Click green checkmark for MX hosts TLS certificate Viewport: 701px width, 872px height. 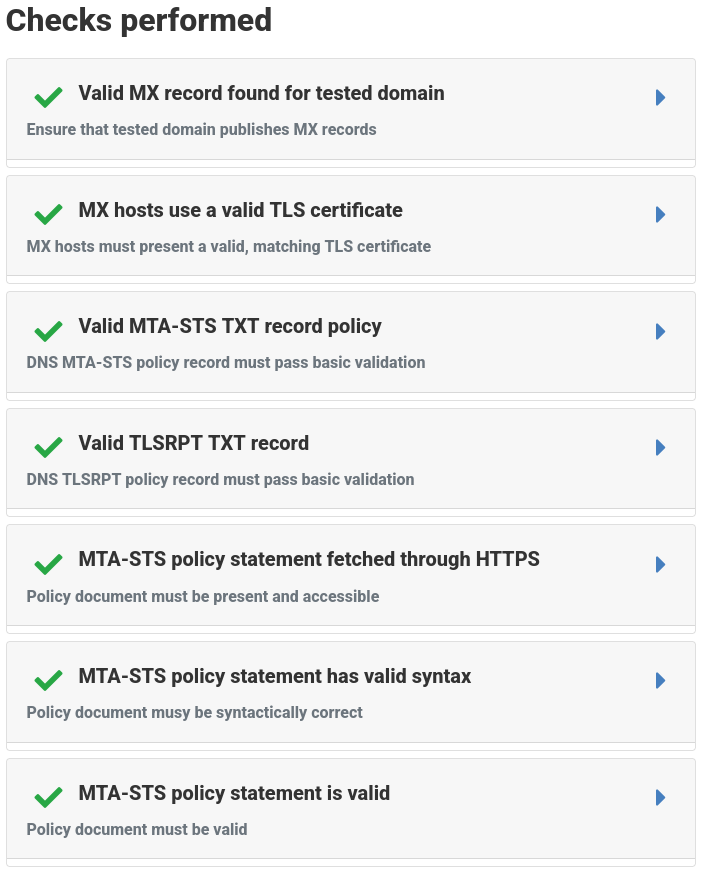point(48,214)
